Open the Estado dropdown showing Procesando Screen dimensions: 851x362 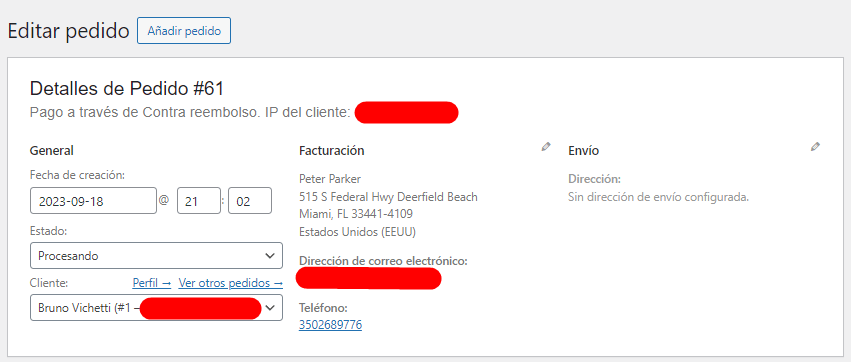pyautogui.click(x=156, y=255)
